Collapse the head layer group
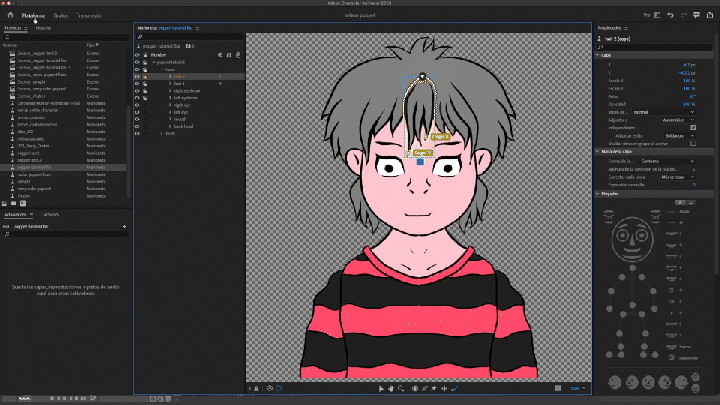720x405 pixels. (160, 69)
